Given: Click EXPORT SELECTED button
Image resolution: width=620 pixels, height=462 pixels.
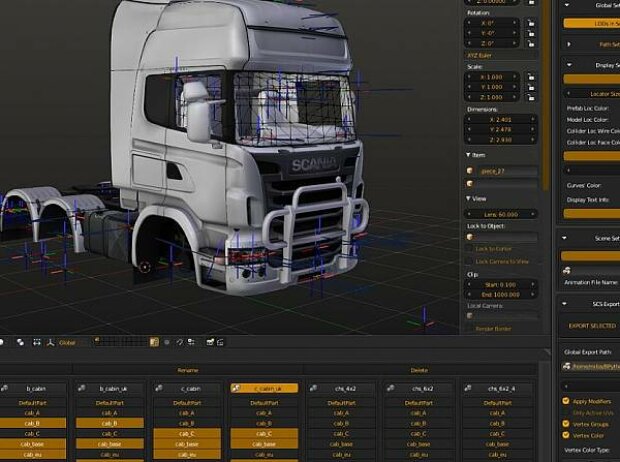Looking at the screenshot, I should click(592, 326).
